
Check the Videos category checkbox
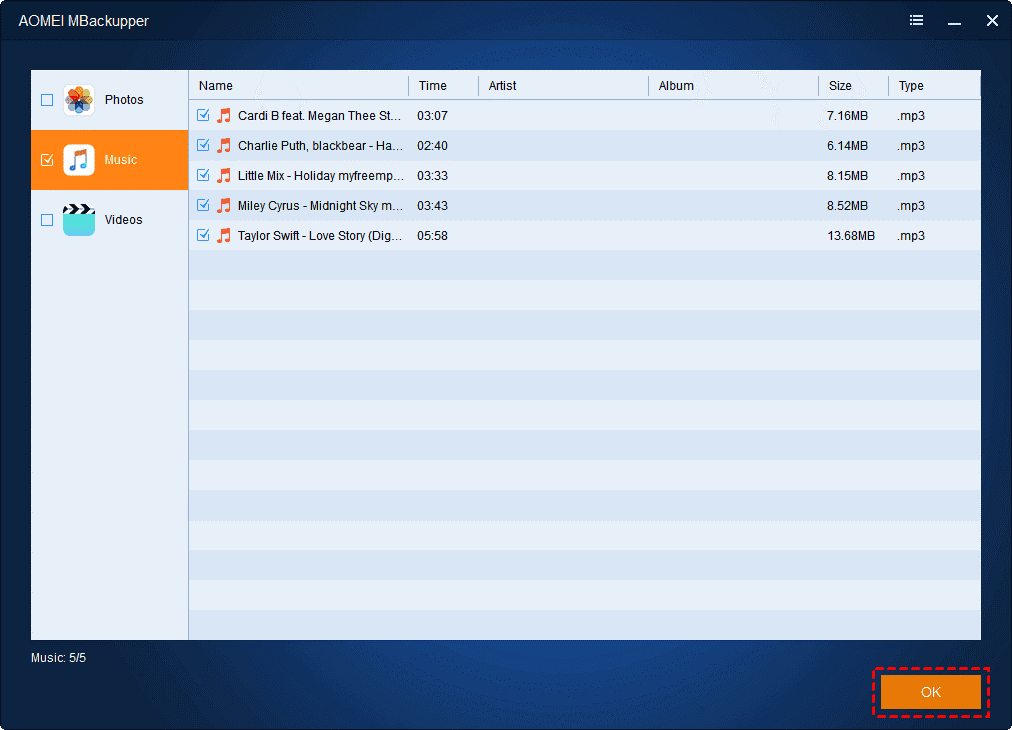(x=47, y=220)
